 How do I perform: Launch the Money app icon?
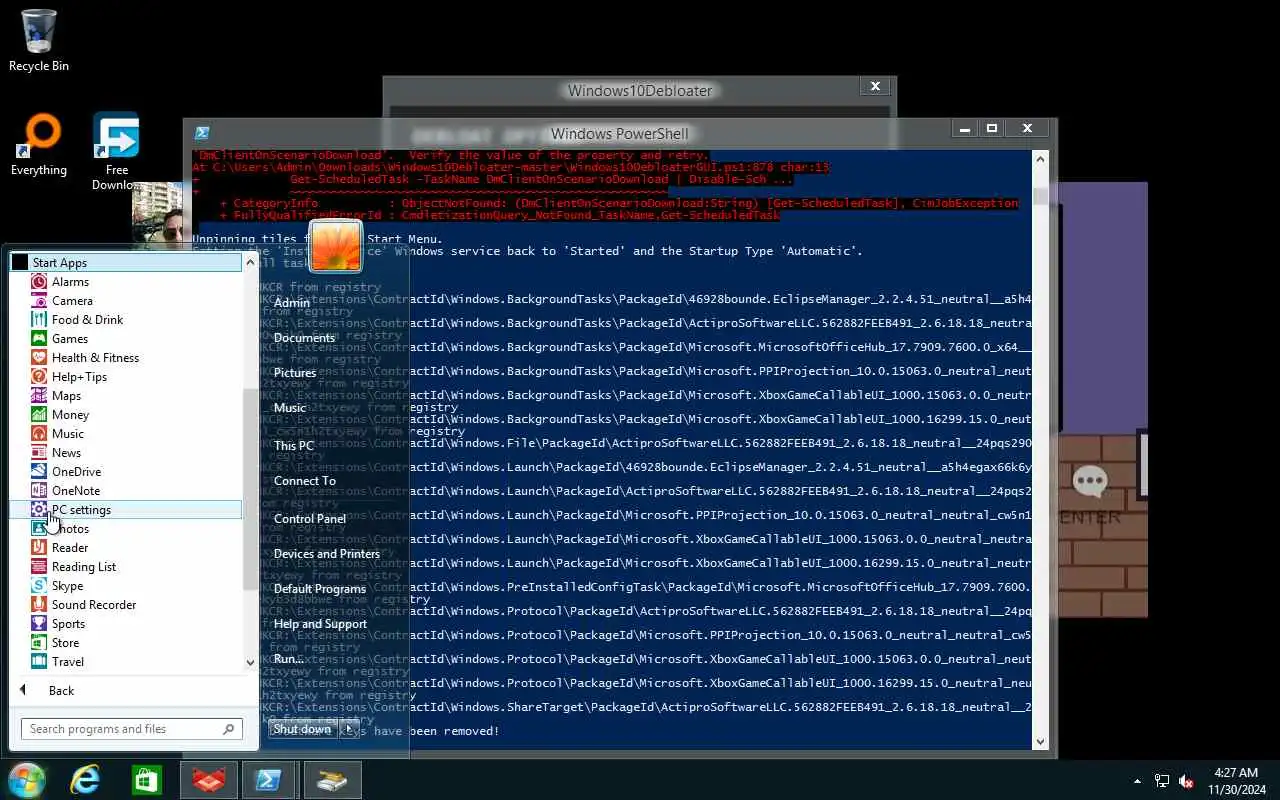tap(39, 415)
